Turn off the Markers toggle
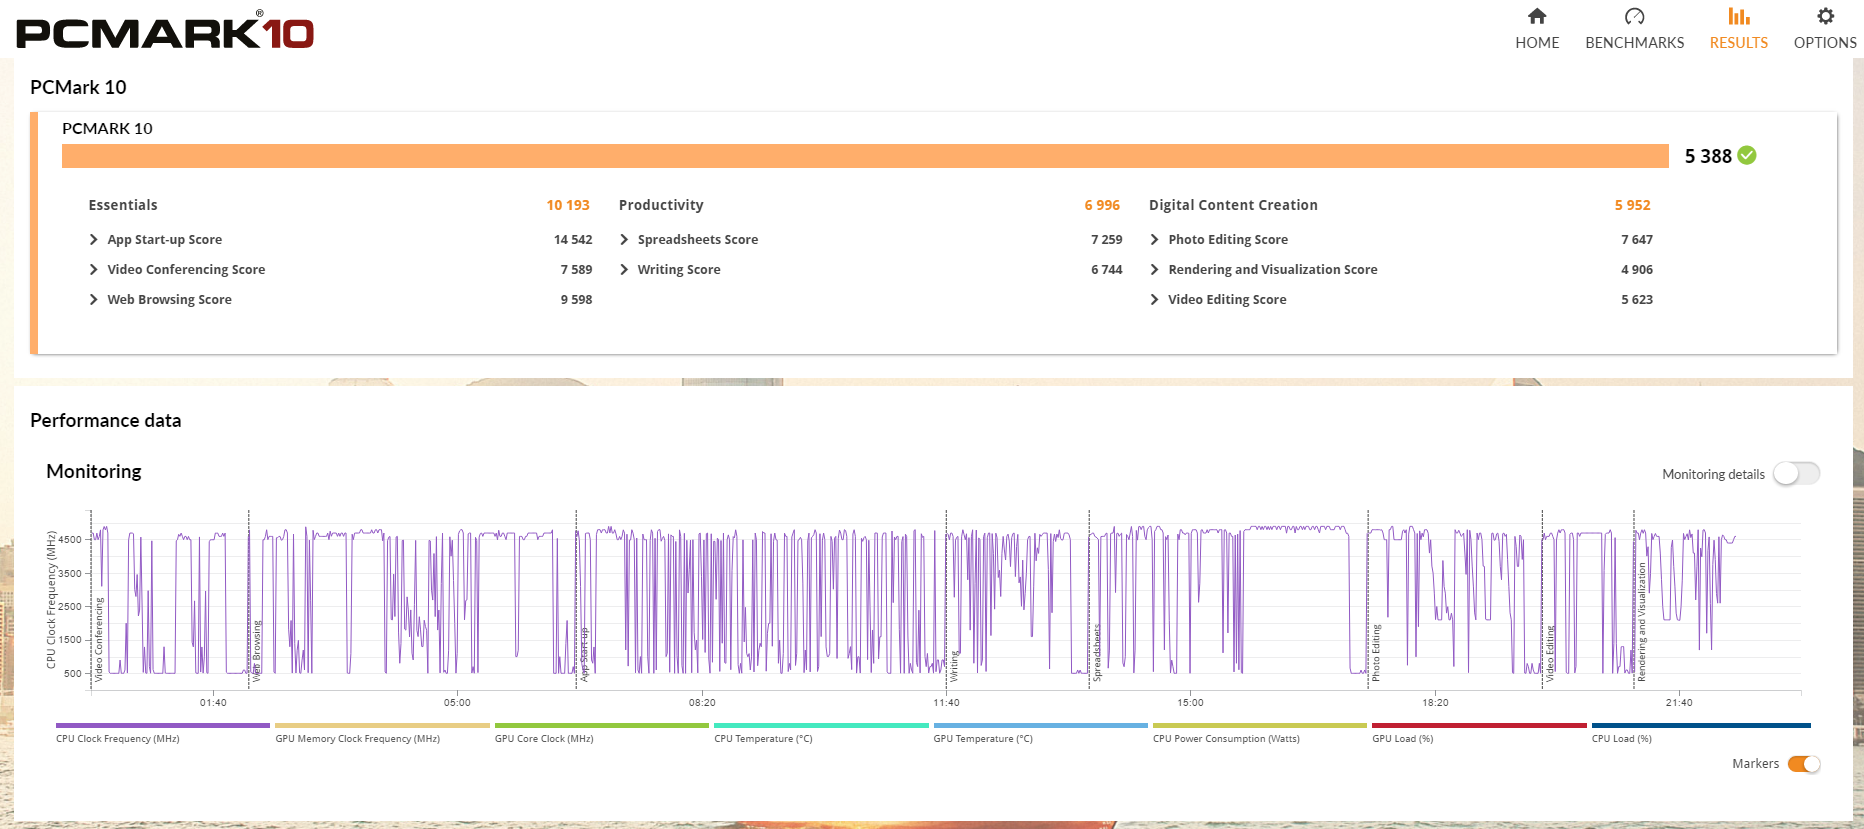Image resolution: width=1864 pixels, height=829 pixels. (1804, 764)
